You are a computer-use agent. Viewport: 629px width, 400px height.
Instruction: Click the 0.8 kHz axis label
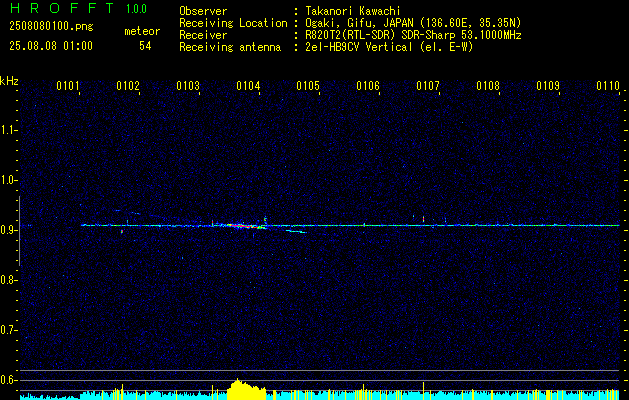click(8, 280)
